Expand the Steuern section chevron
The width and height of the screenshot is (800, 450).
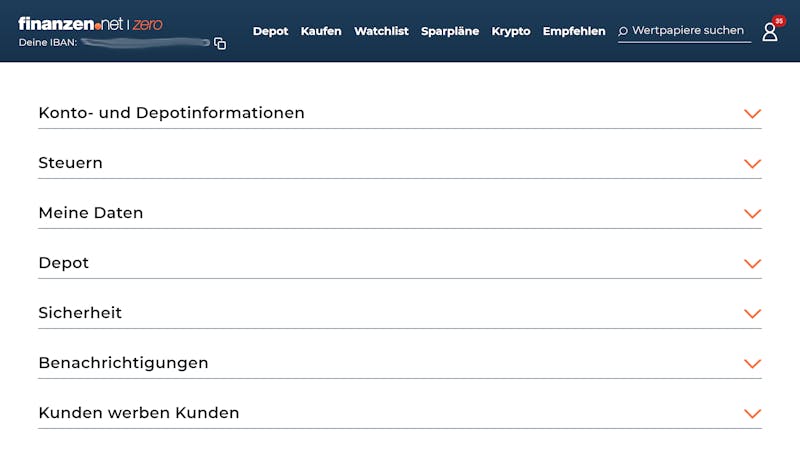click(x=752, y=164)
